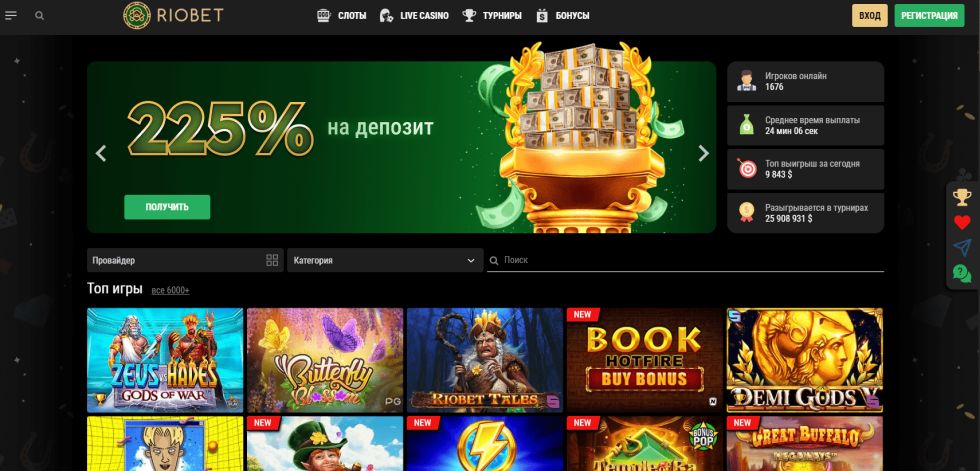
Task: Show the next banner slide
Action: tap(704, 153)
